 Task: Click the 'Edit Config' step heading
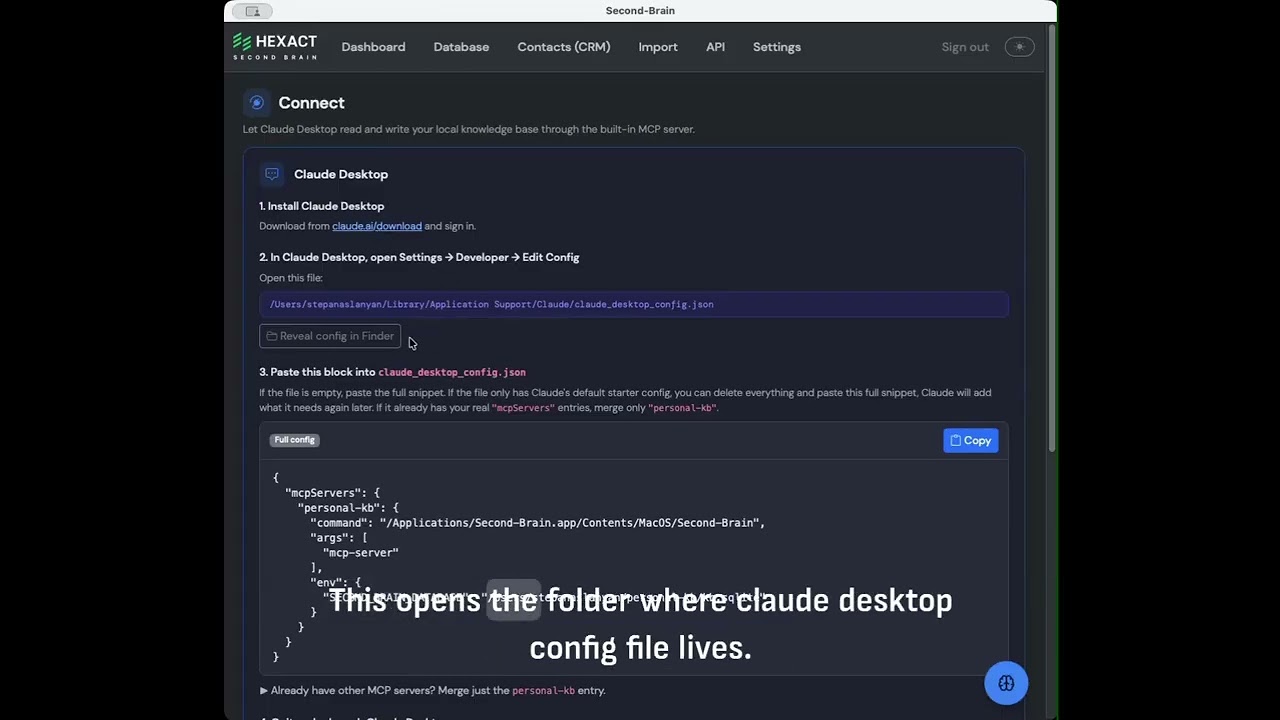click(419, 257)
